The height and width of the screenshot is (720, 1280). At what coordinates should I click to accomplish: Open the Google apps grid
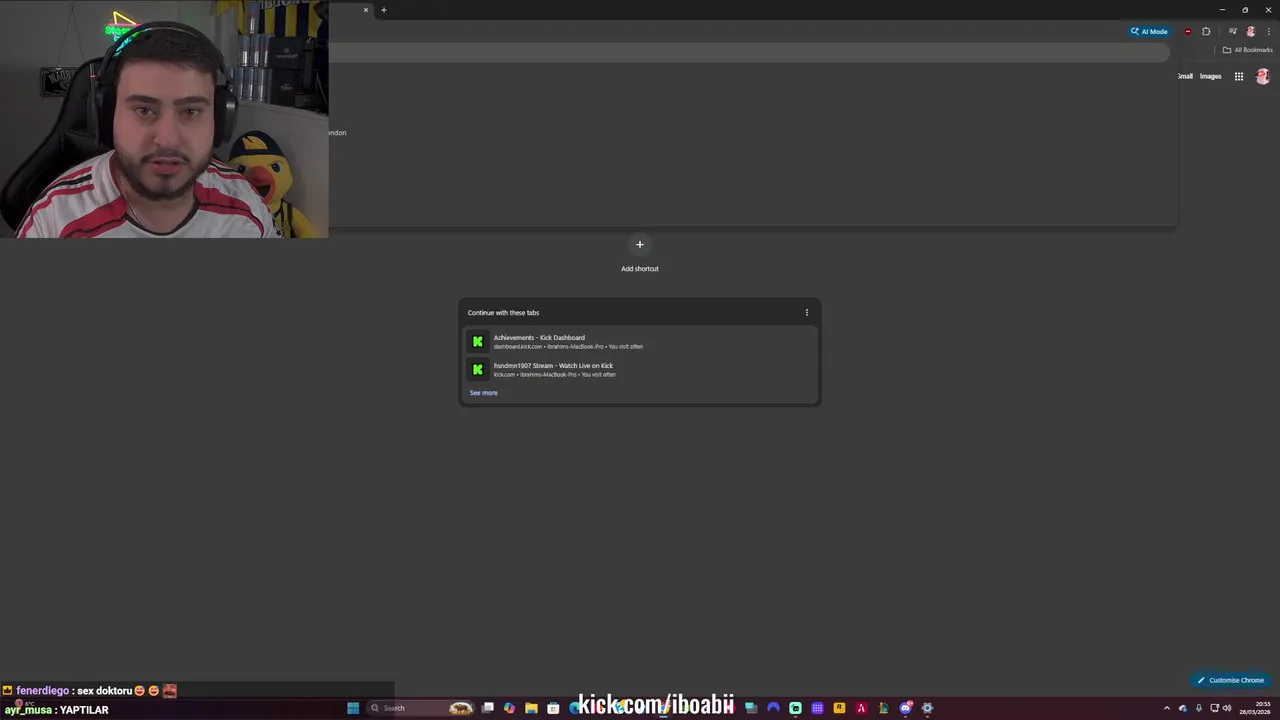1238,76
